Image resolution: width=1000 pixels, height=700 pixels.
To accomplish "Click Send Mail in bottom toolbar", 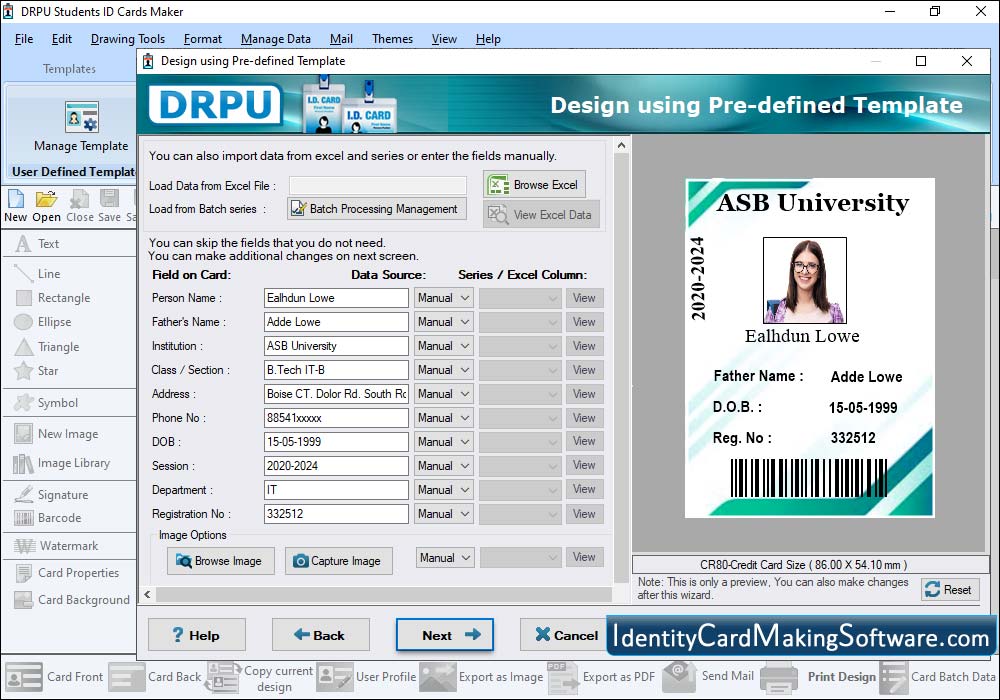I will [x=709, y=676].
